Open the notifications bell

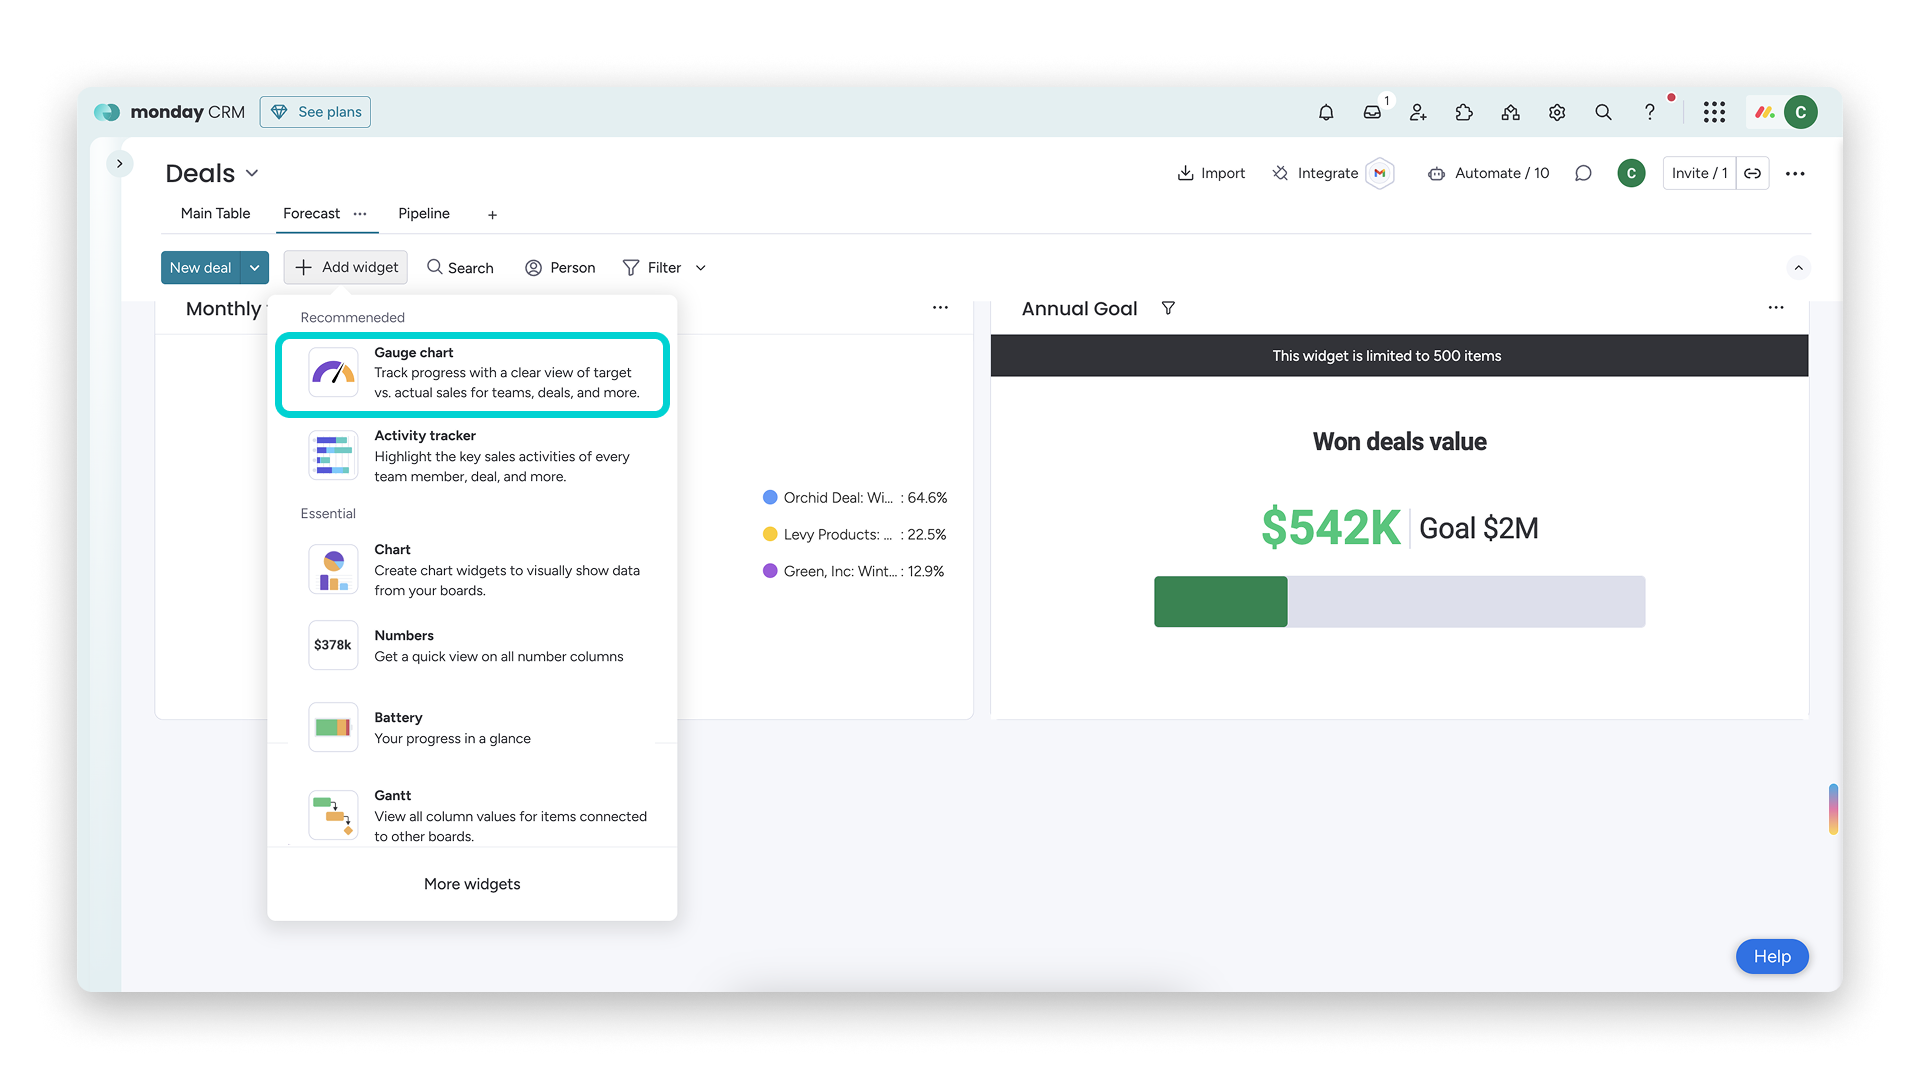coord(1326,112)
